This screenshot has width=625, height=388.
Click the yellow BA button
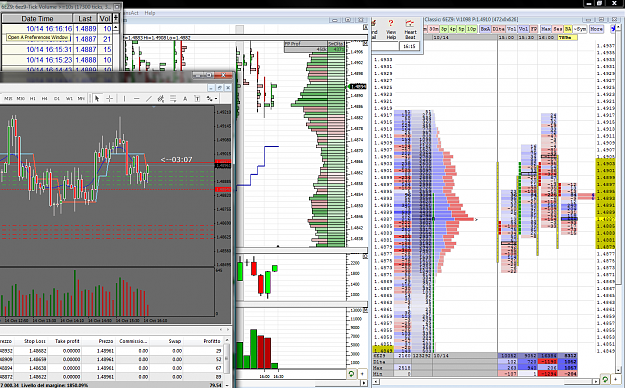point(568,29)
